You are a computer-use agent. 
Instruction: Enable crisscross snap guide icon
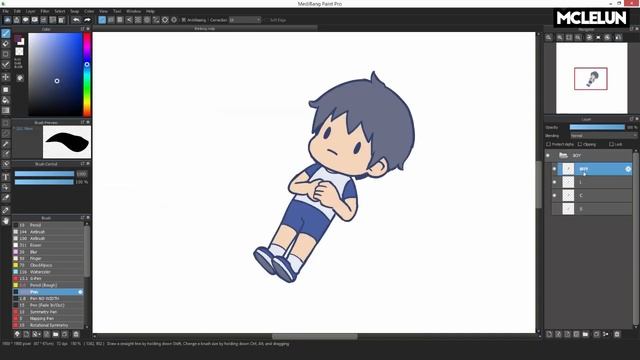click(x=120, y=20)
